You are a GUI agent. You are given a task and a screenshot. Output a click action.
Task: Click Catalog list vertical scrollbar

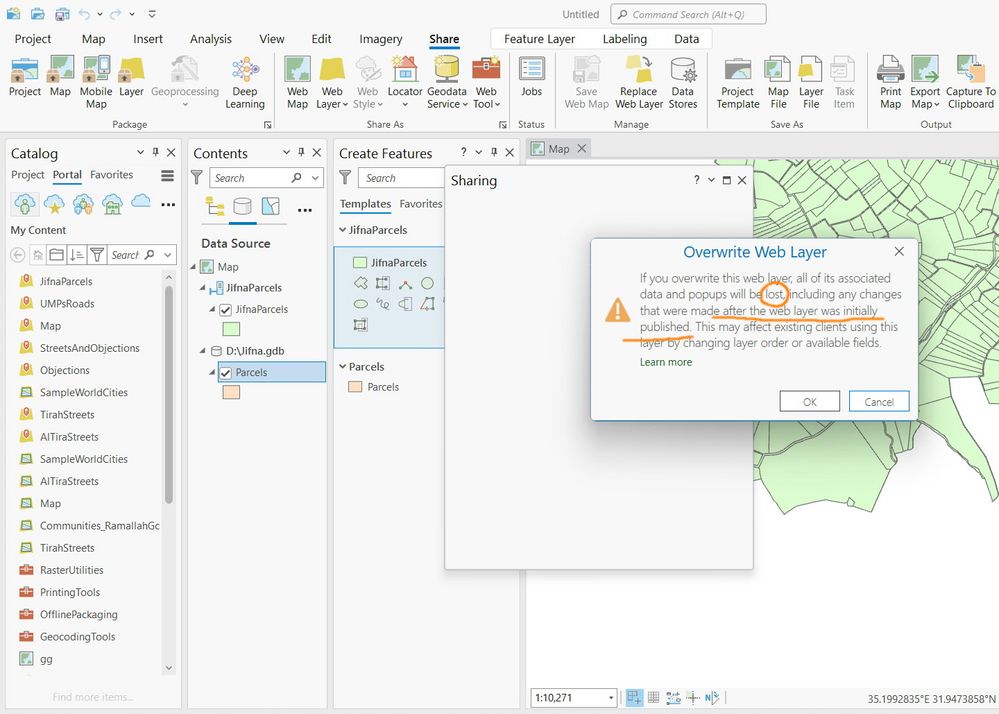[169, 395]
